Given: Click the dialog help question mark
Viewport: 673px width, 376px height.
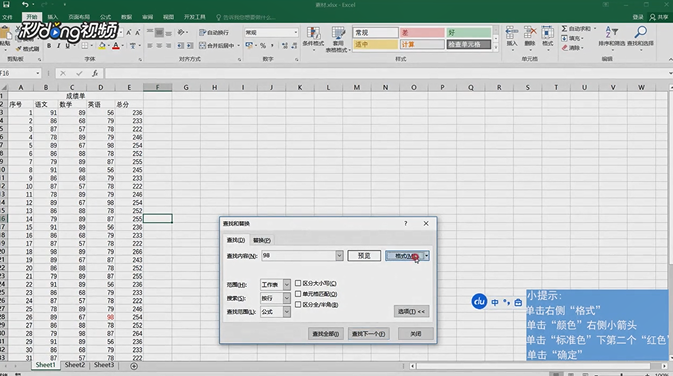Looking at the screenshot, I should tap(405, 223).
